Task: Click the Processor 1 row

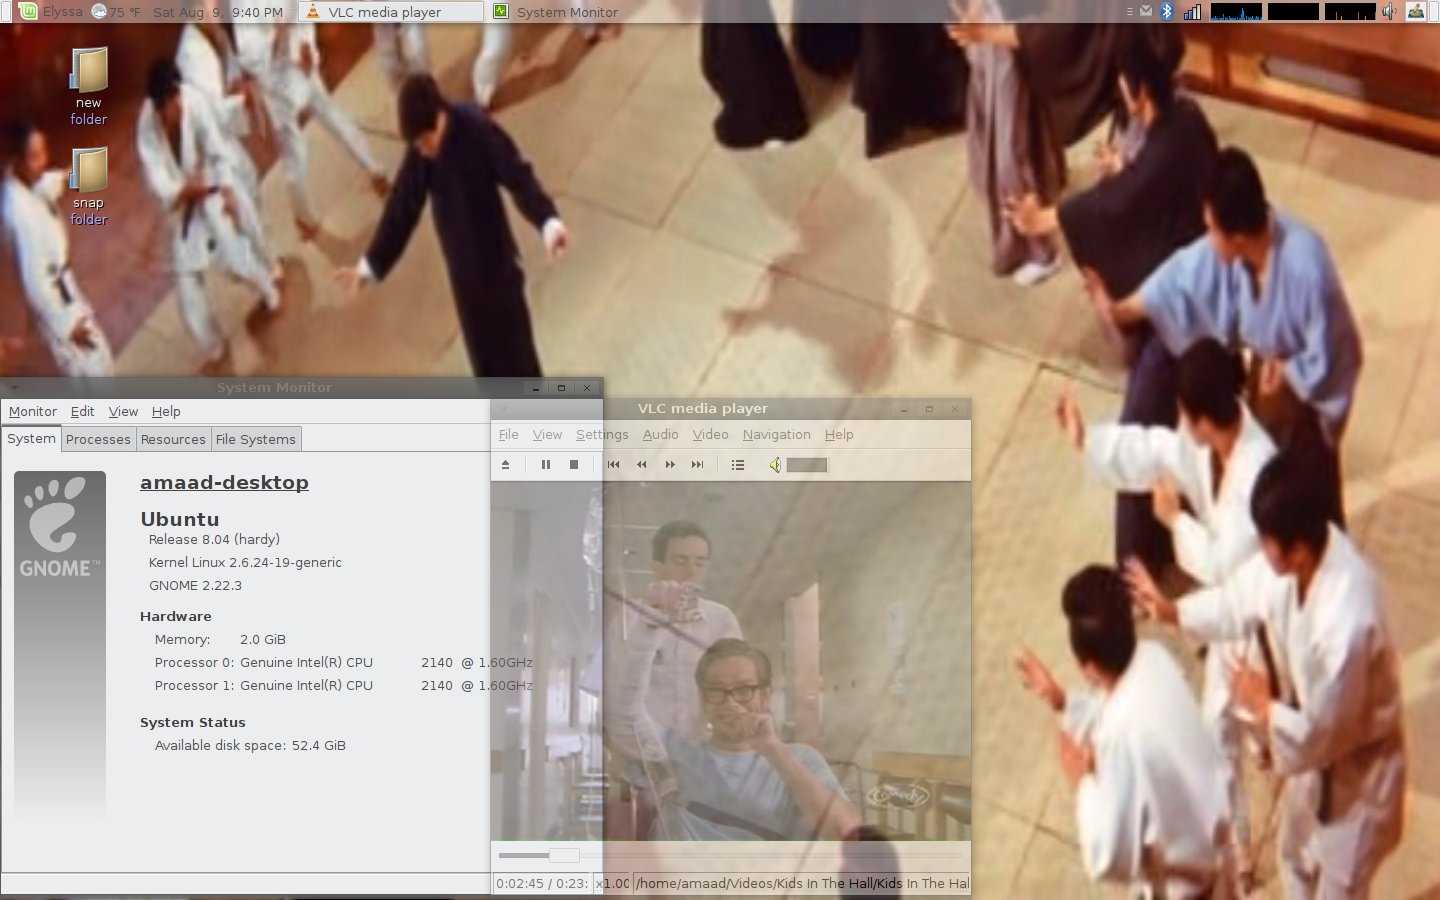Action: [343, 686]
